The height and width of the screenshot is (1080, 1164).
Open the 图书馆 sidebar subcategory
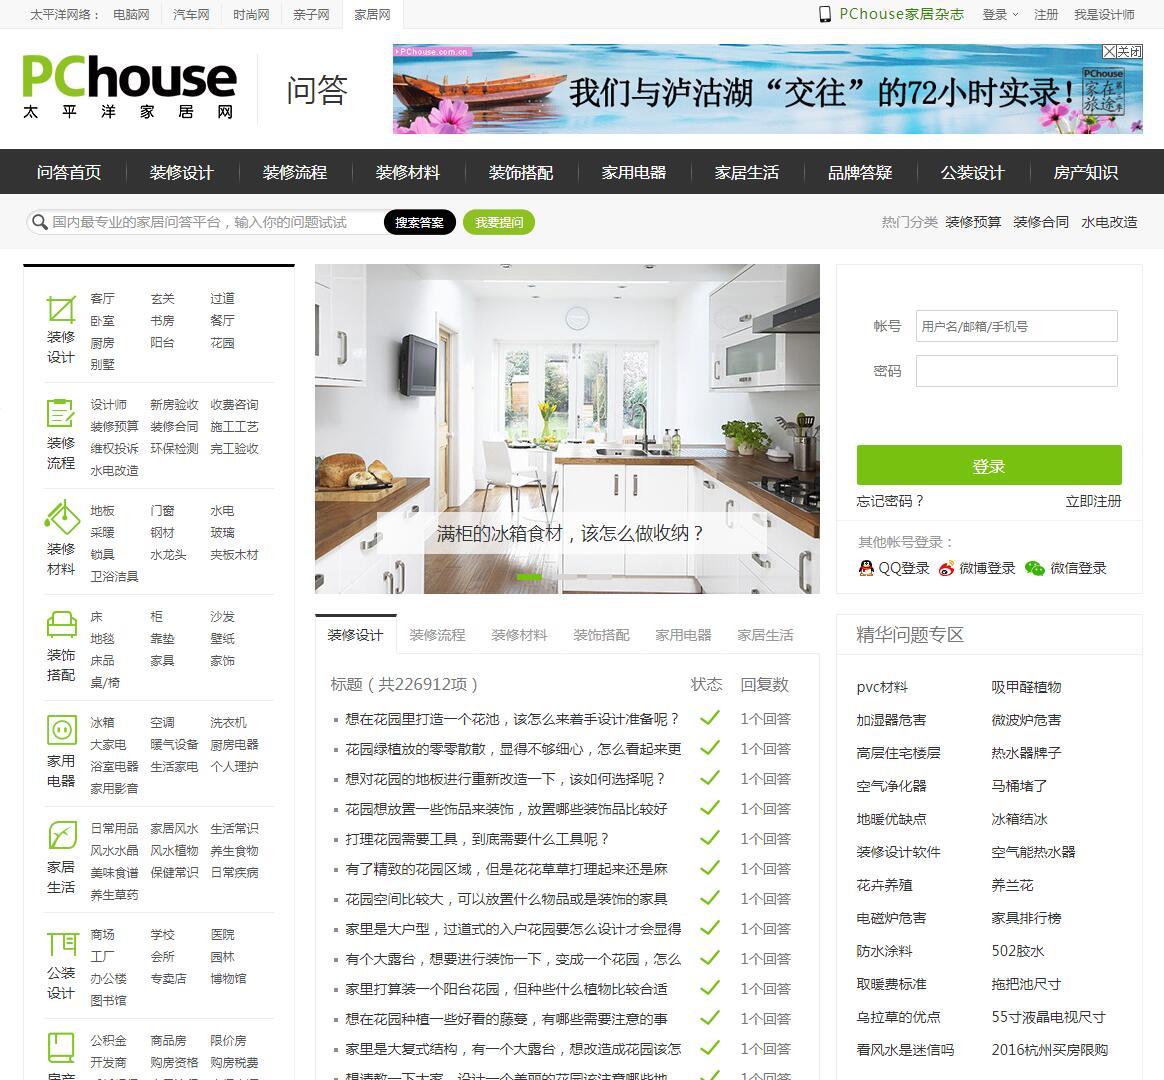108,1001
